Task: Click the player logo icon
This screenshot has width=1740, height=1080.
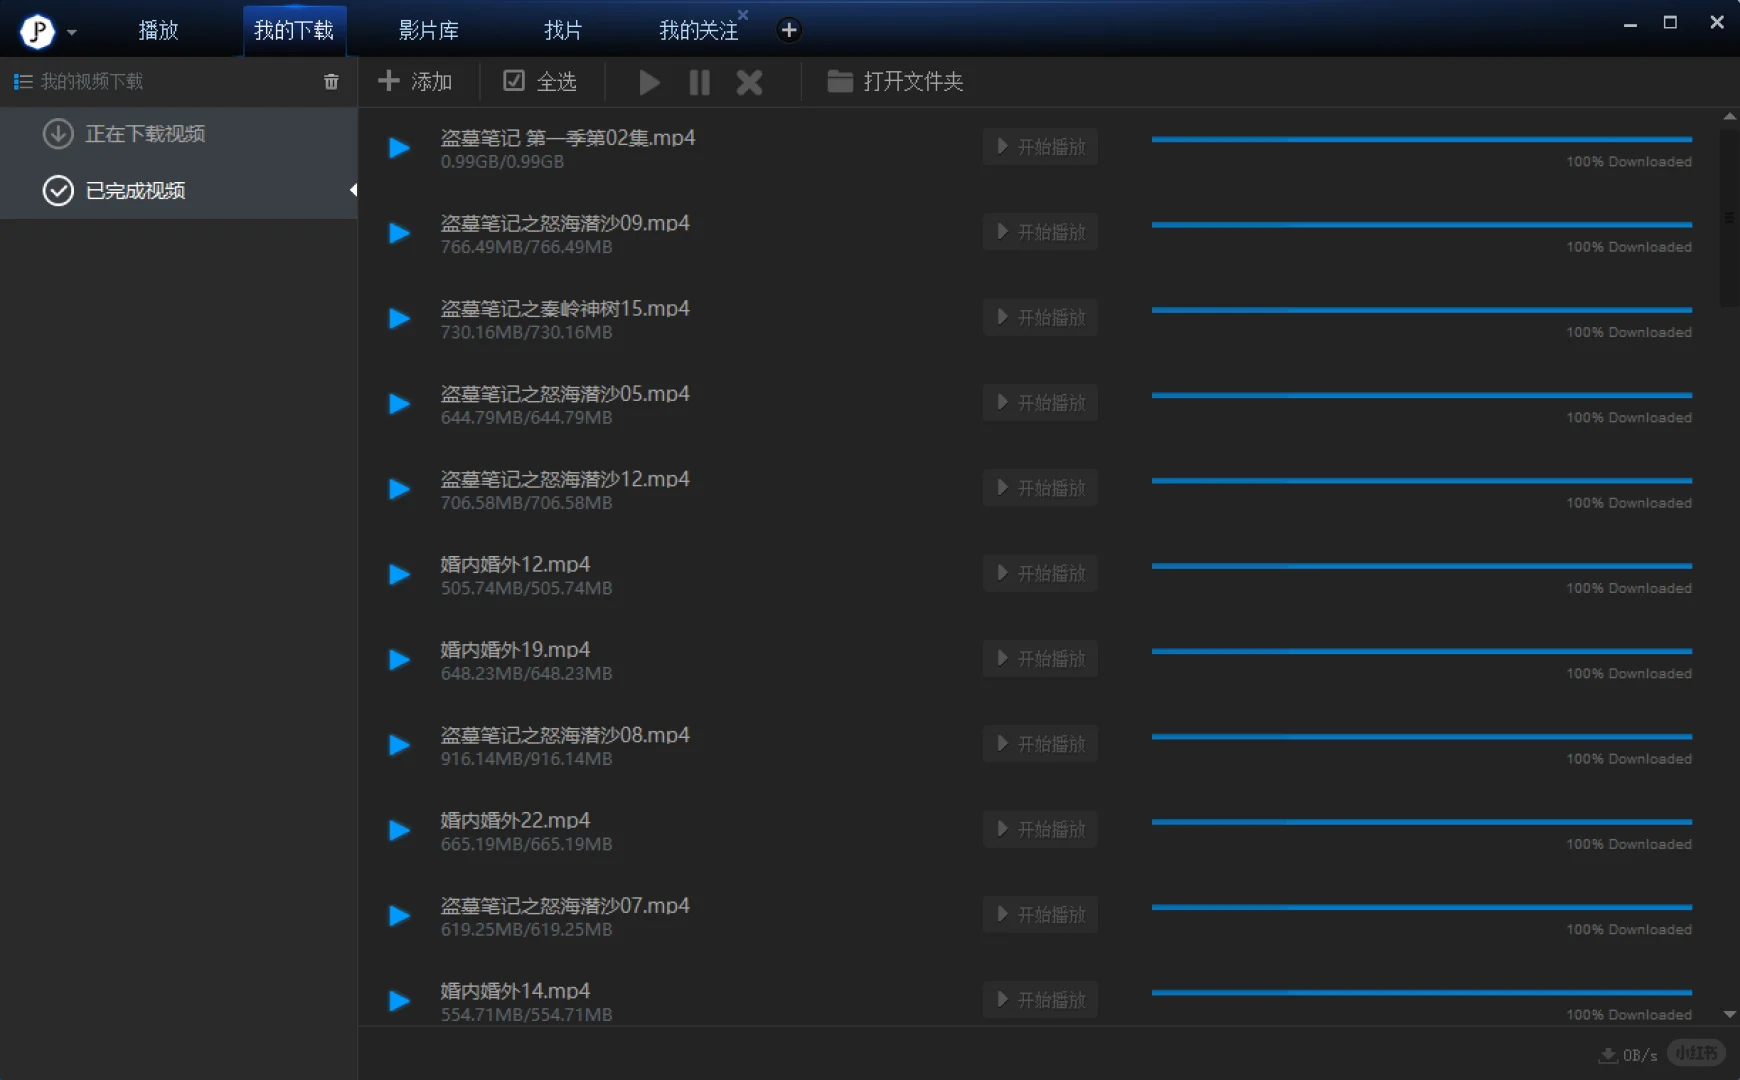Action: click(37, 31)
